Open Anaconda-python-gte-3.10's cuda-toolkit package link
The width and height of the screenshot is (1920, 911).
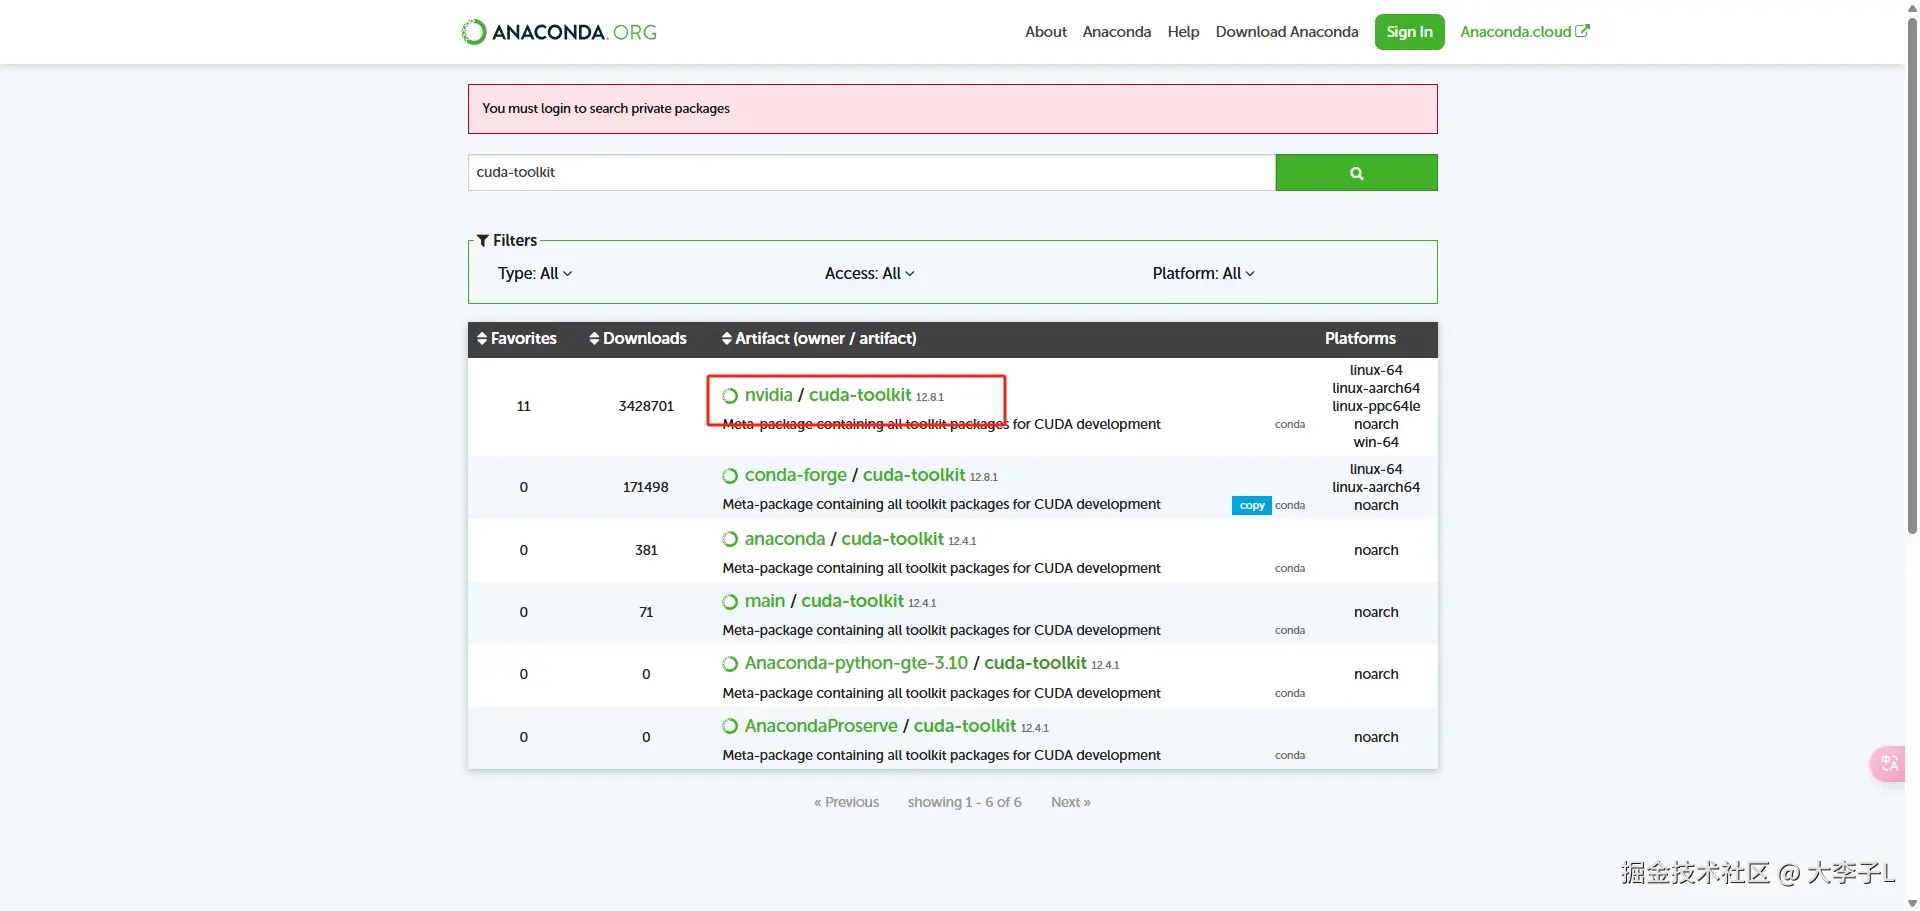click(1035, 663)
